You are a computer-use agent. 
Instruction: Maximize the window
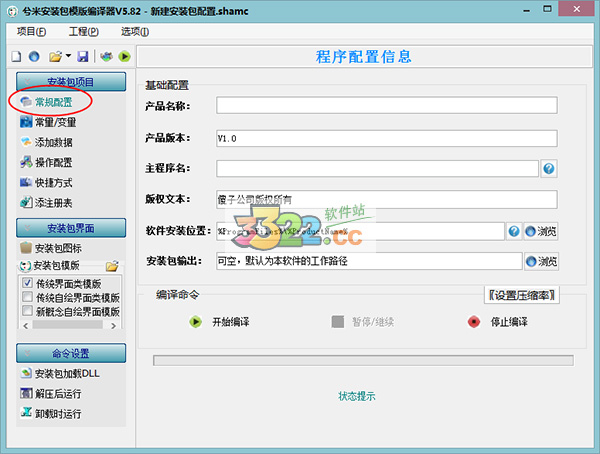548,9
